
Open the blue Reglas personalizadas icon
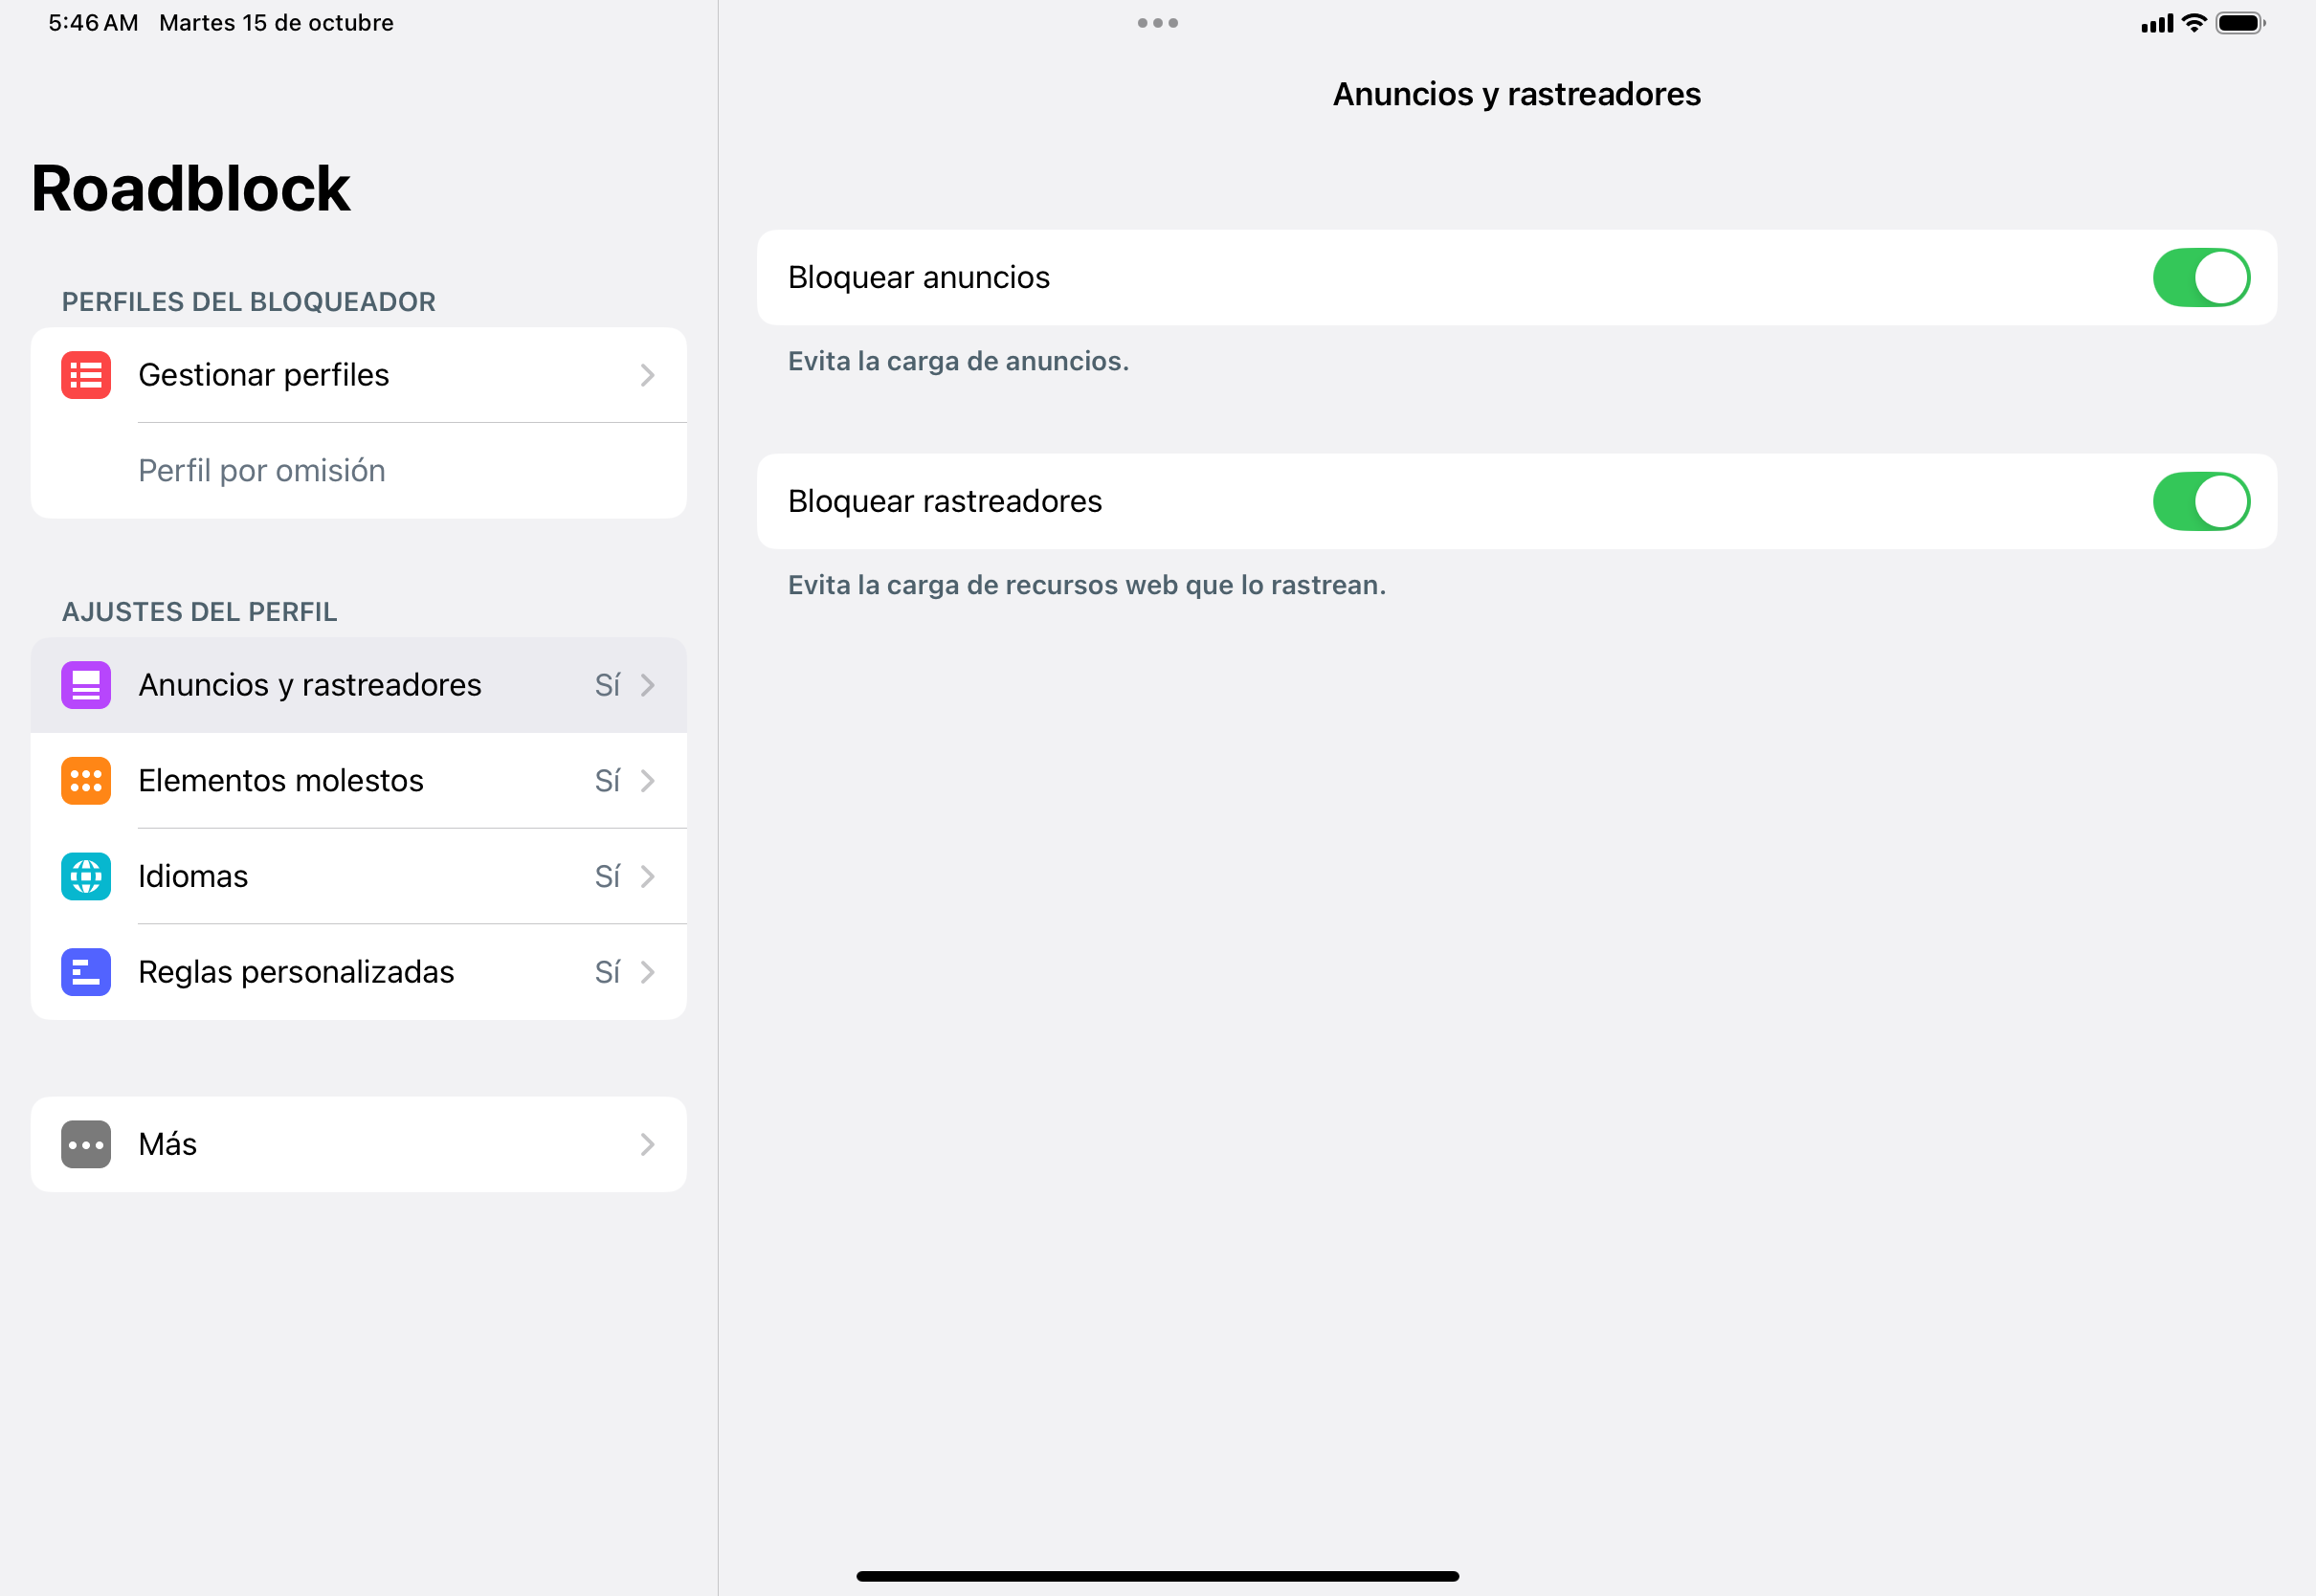pos(86,972)
